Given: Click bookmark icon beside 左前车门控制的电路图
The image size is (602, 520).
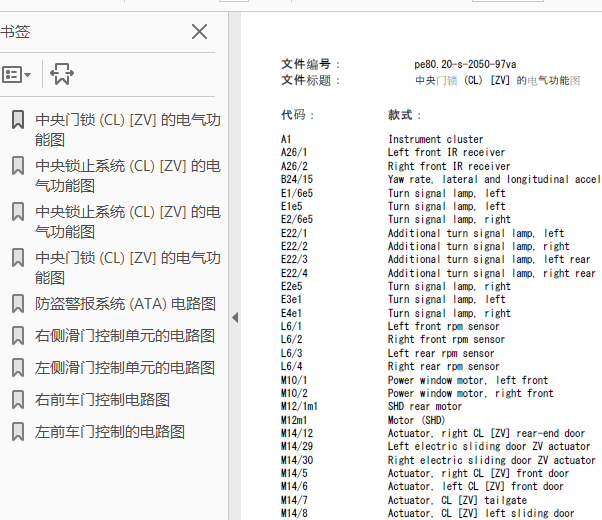Looking at the screenshot, I should 18,432.
